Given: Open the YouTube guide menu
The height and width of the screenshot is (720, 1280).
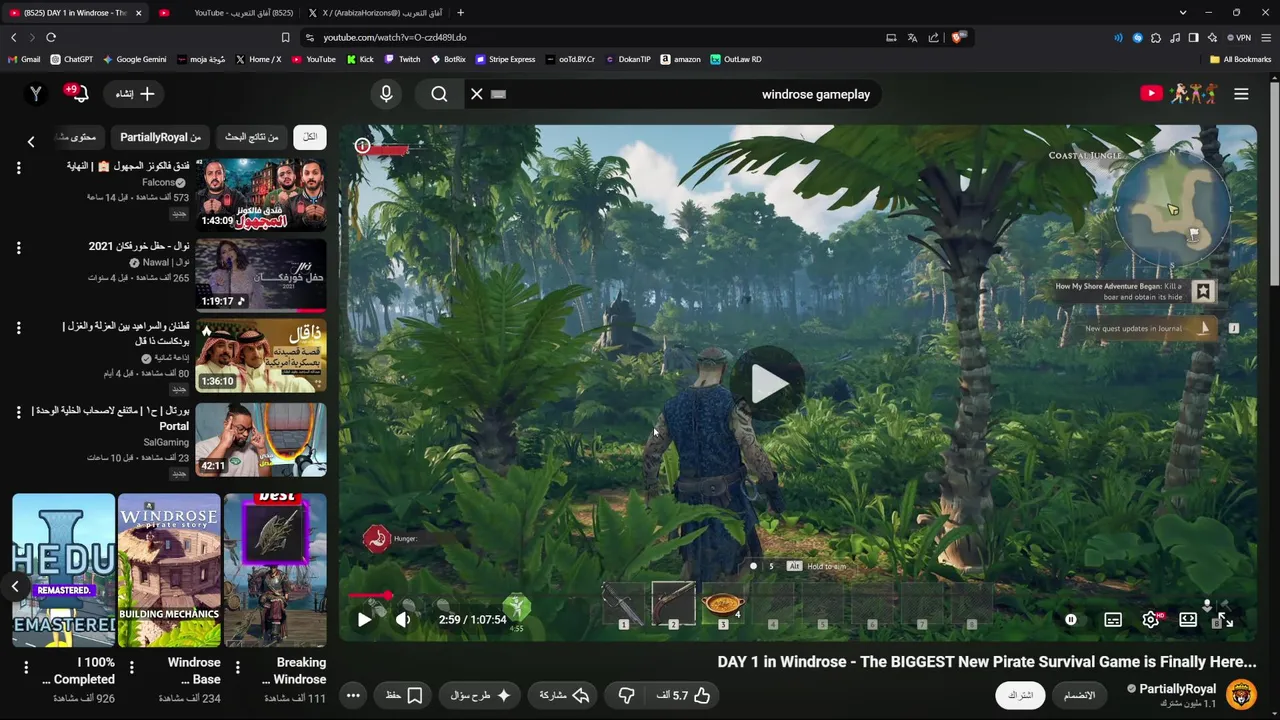Looking at the screenshot, I should [1241, 94].
